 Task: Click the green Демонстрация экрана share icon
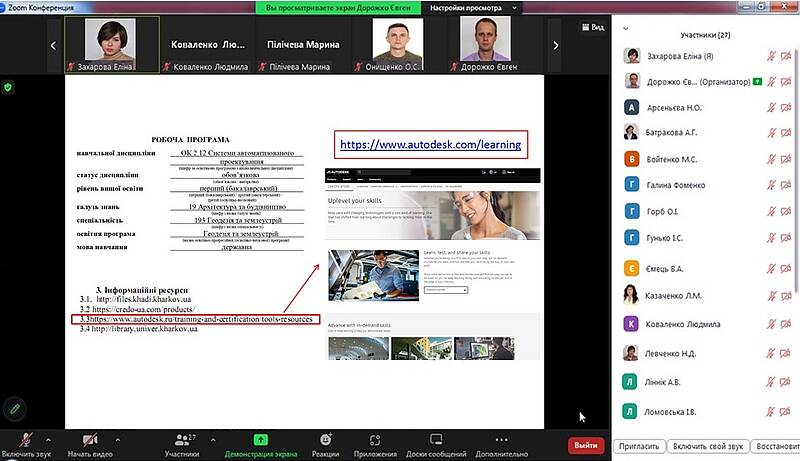(x=260, y=439)
